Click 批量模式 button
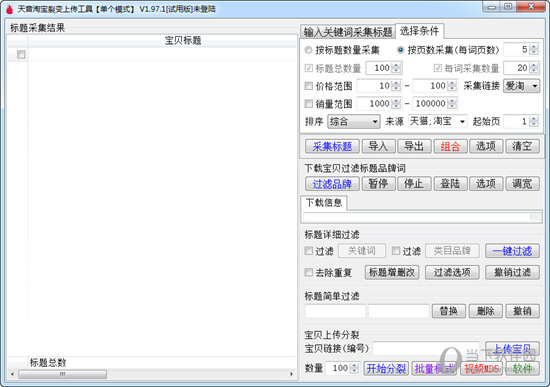Viewport: 550px width, 387px height. tap(434, 368)
